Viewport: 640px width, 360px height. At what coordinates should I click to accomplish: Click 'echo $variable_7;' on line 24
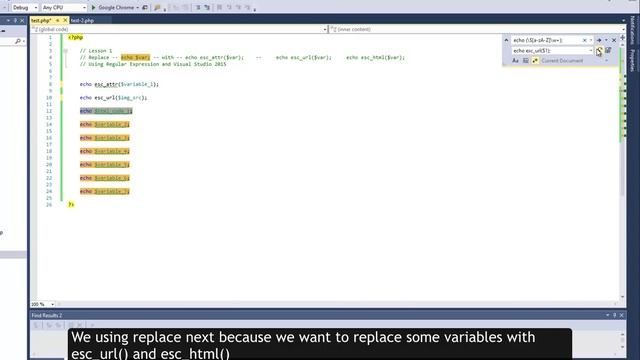(x=104, y=191)
